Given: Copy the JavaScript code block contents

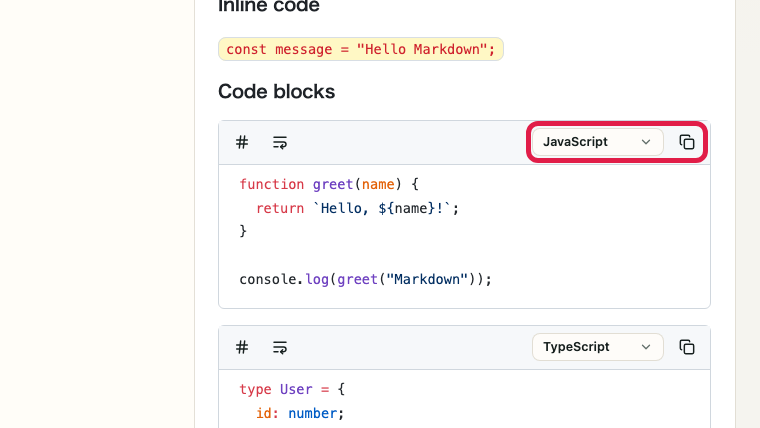Looking at the screenshot, I should coord(687,142).
